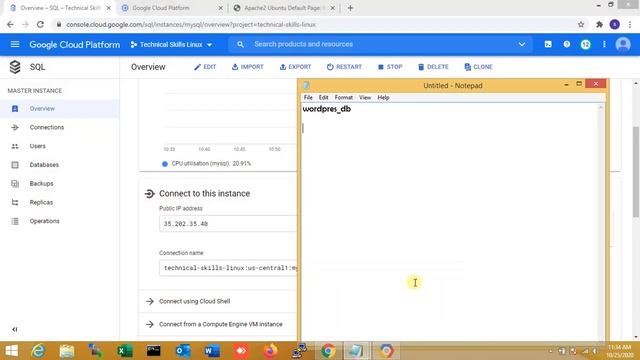640x360 pixels.
Task: Open the three-dot settings menu in header
Action: pyautogui.click(x=604, y=44)
